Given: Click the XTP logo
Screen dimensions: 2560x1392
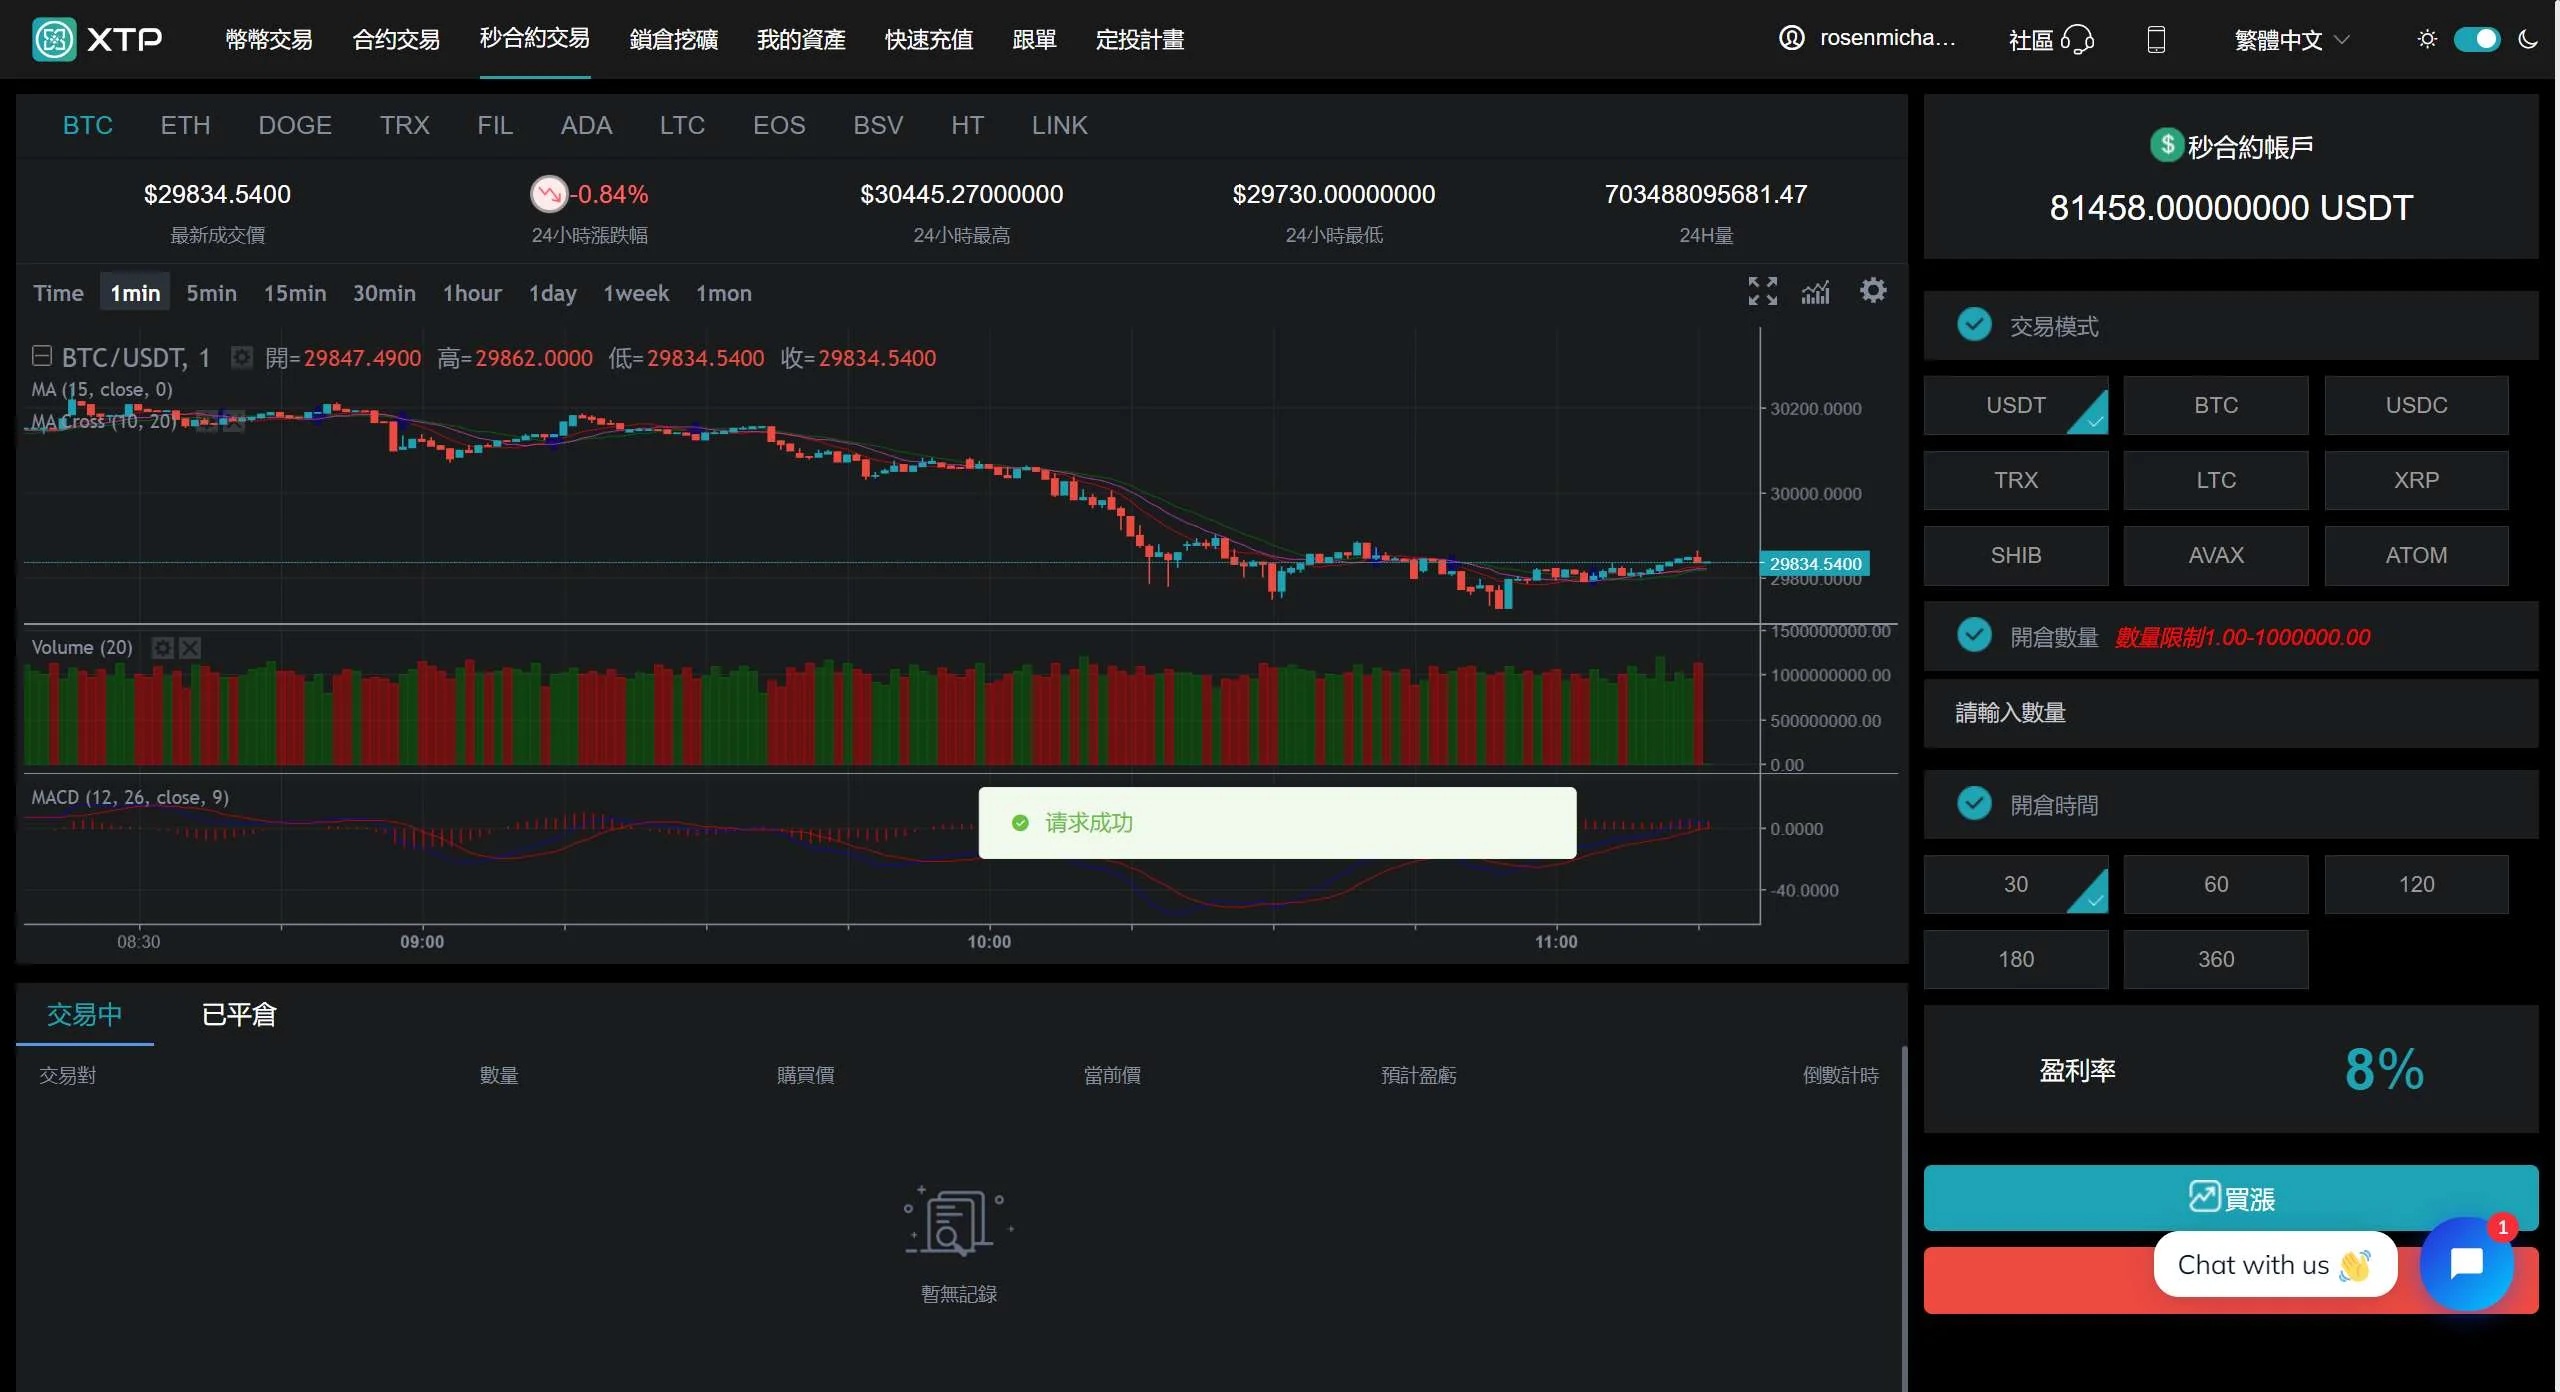Looking at the screenshot, I should tap(97, 39).
